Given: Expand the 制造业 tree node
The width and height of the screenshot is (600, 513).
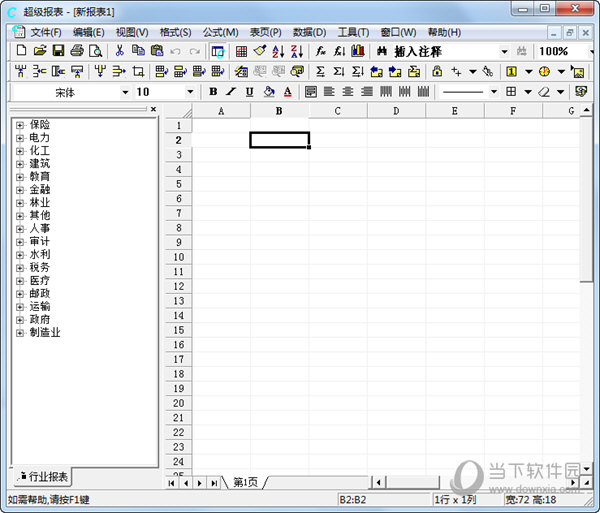Looking at the screenshot, I should click(20, 333).
